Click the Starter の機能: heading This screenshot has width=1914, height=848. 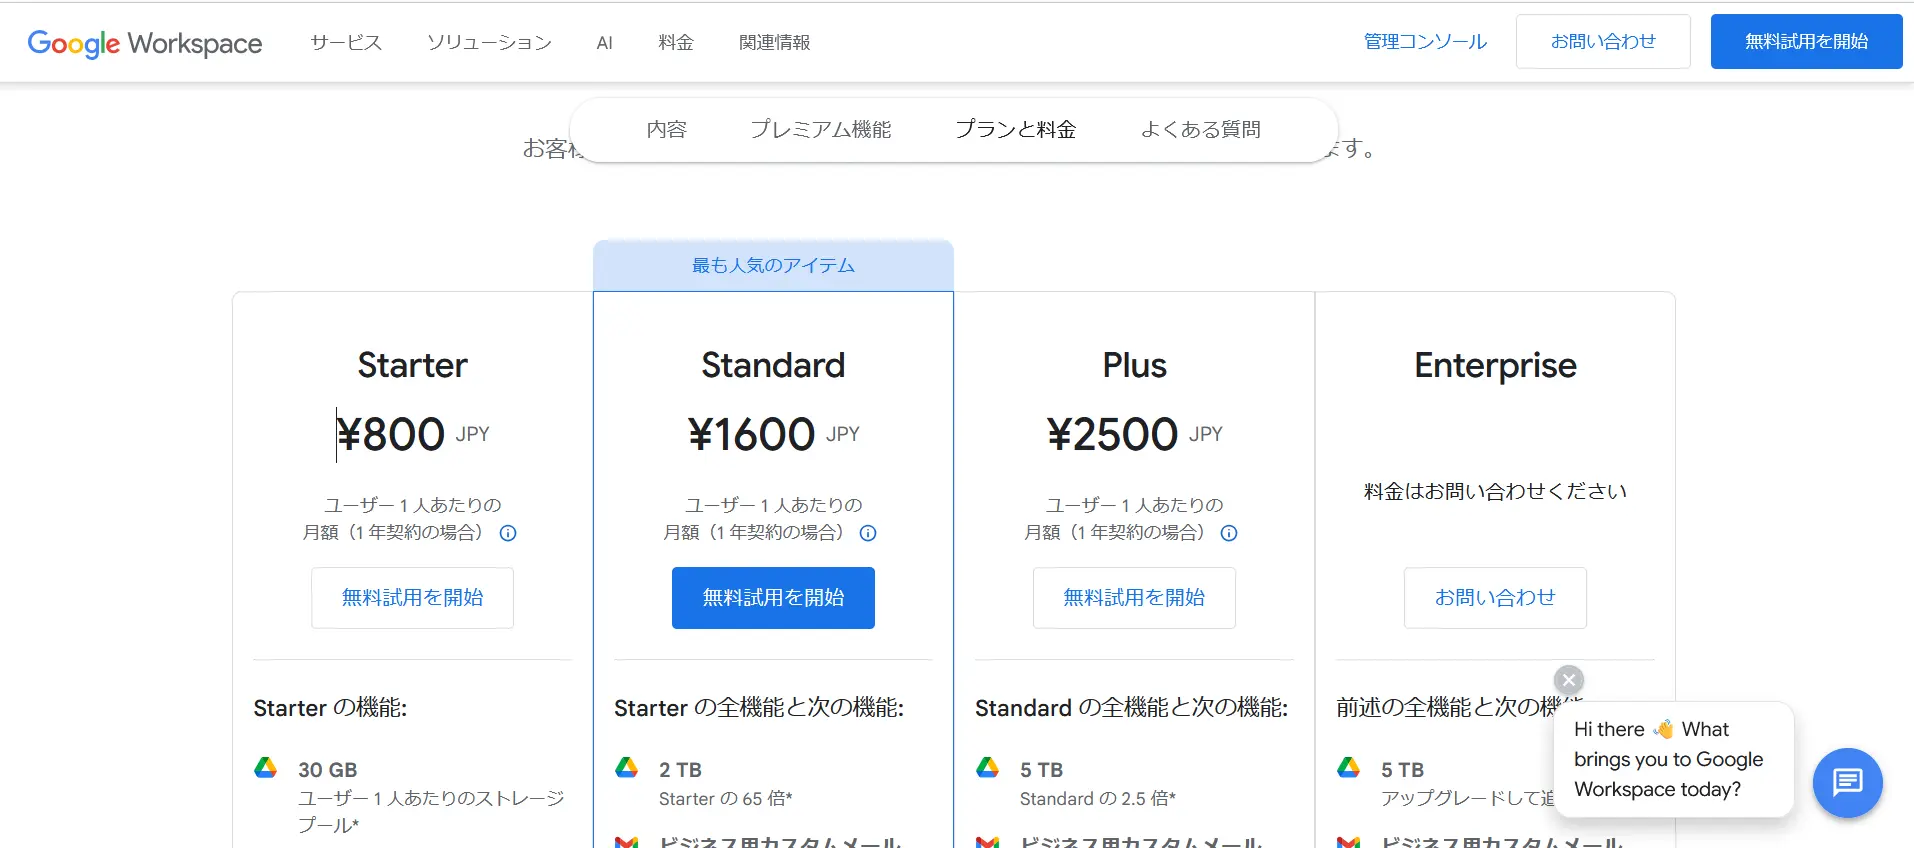330,708
